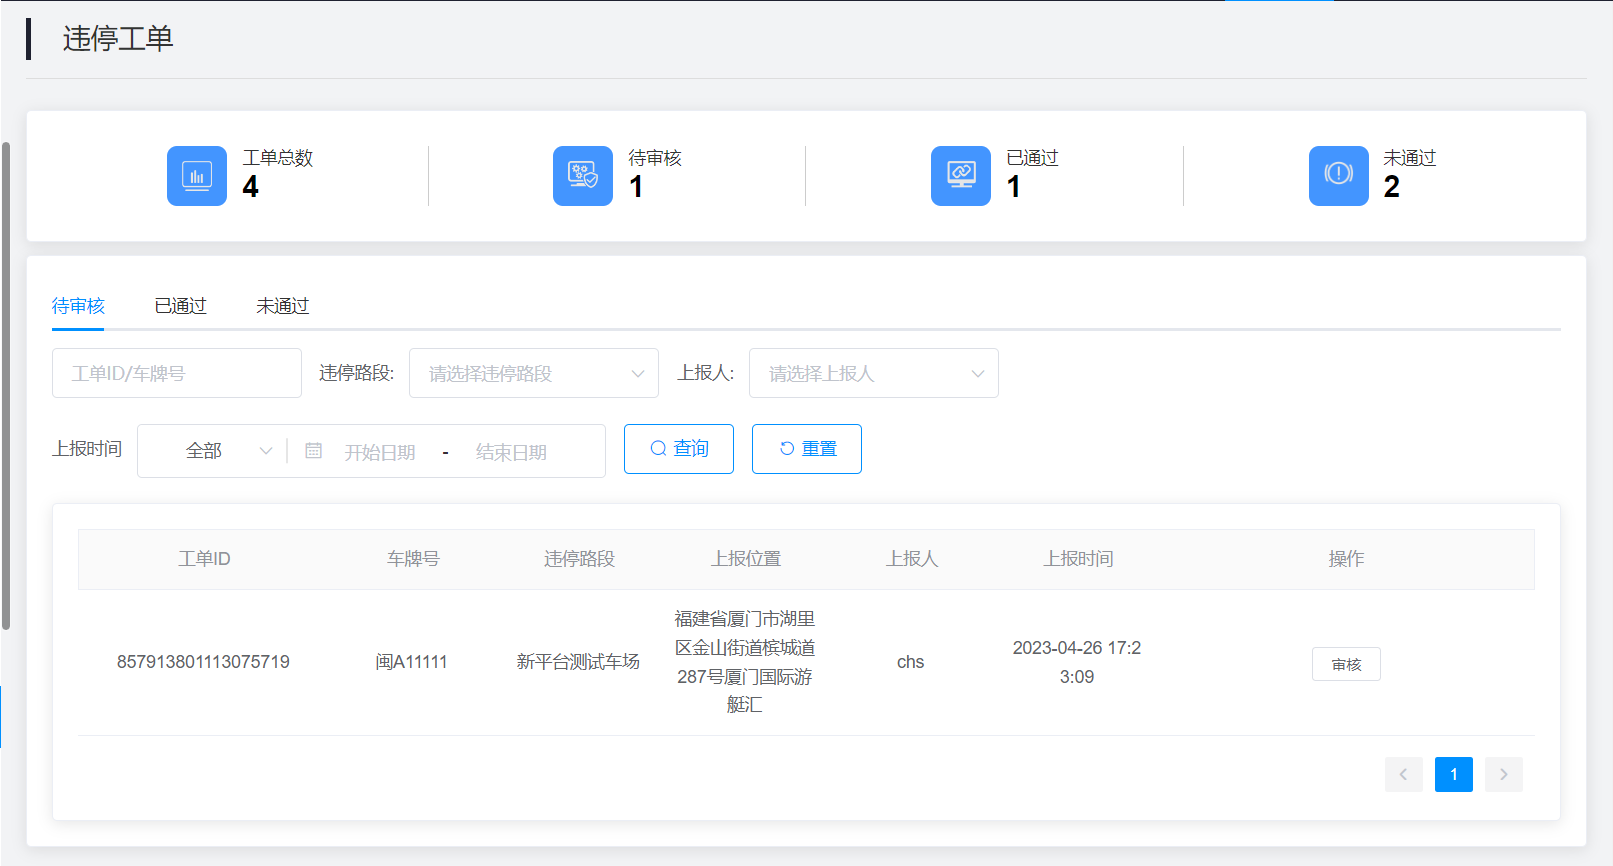Select the 待审核 tab
The image size is (1613, 866).
click(x=78, y=306)
